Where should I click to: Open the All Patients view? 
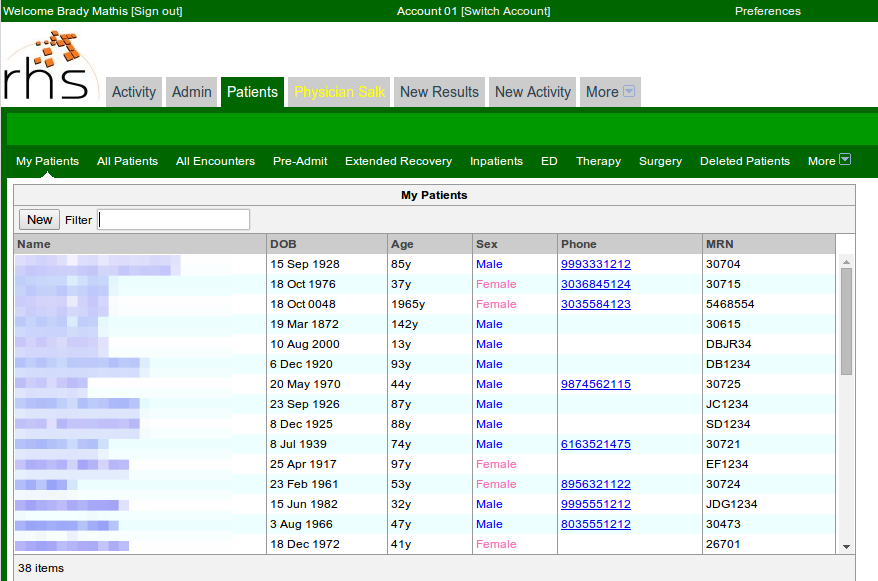[127, 161]
